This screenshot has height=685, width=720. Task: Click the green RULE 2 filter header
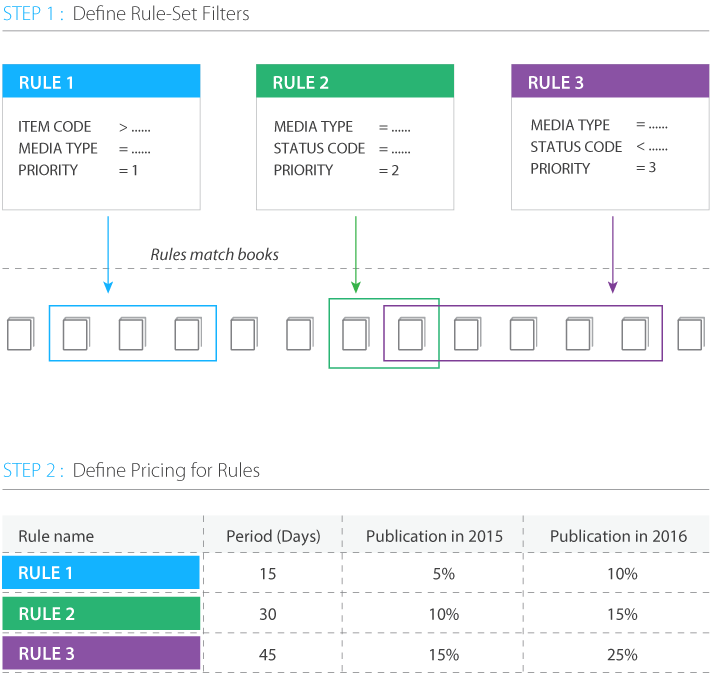tap(355, 81)
